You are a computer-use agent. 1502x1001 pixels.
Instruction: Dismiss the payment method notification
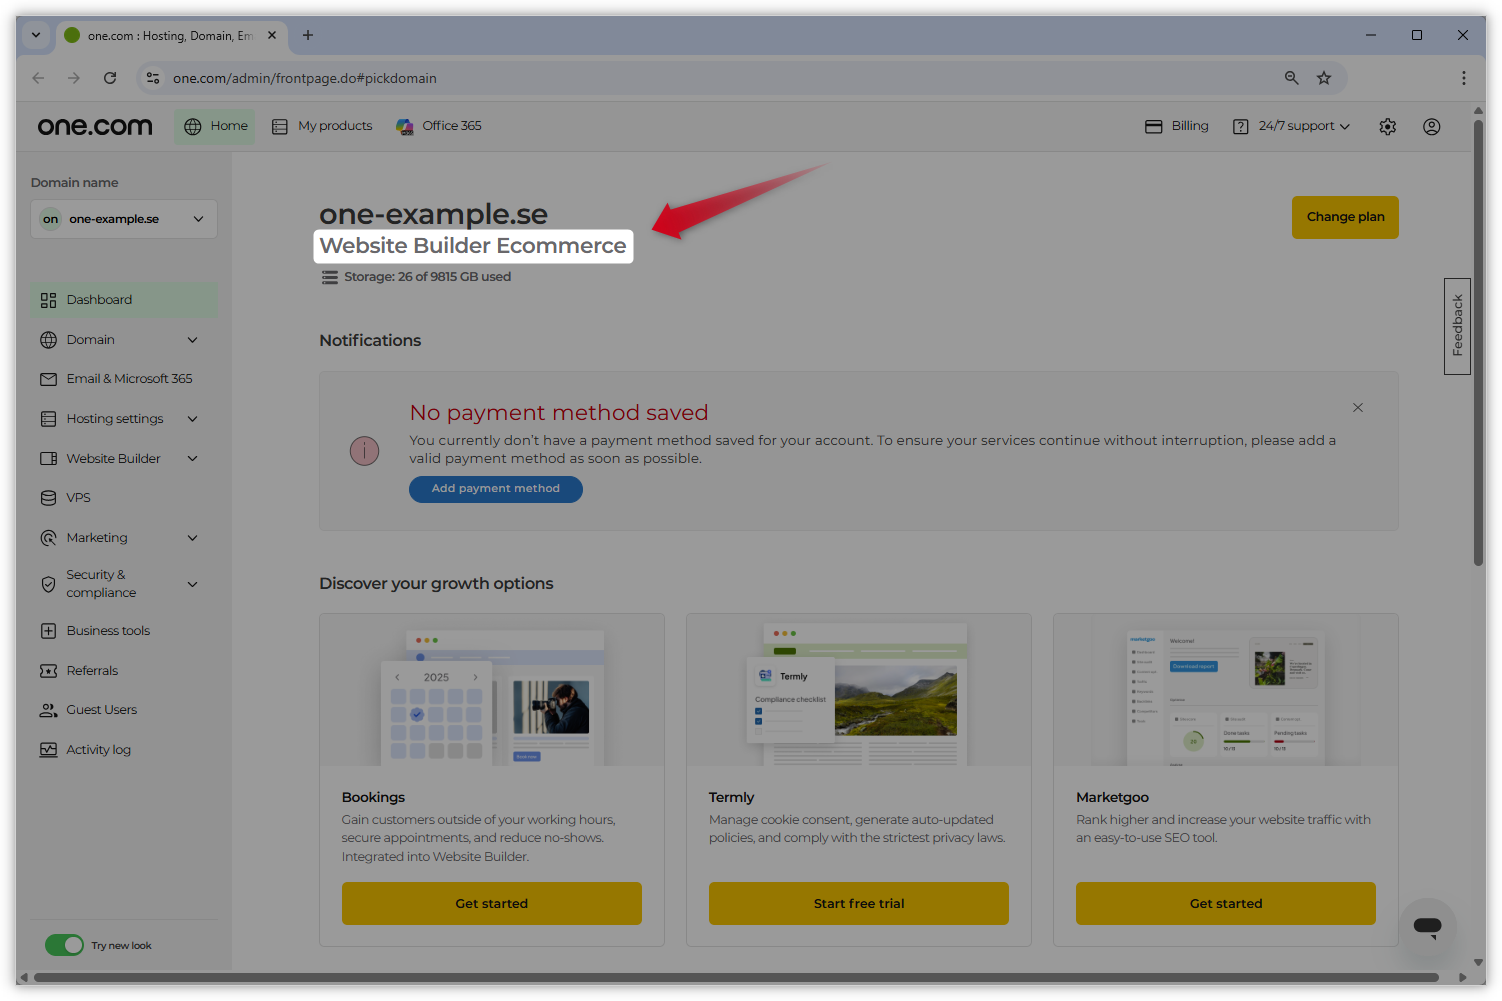(x=1358, y=407)
